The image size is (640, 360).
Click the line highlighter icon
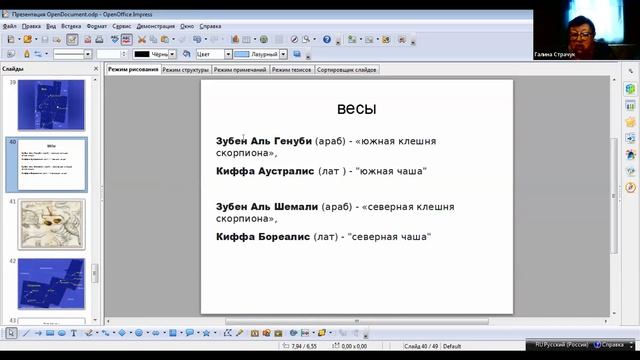27,54
